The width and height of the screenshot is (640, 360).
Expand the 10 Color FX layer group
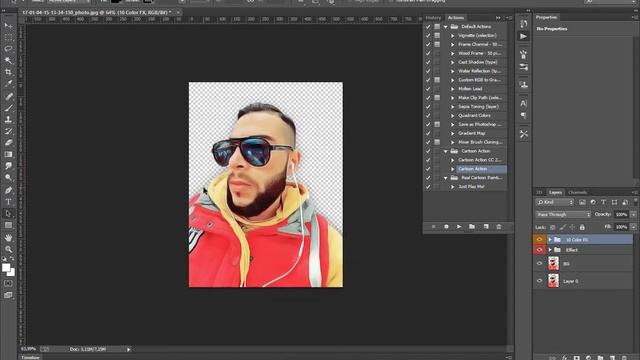550,240
